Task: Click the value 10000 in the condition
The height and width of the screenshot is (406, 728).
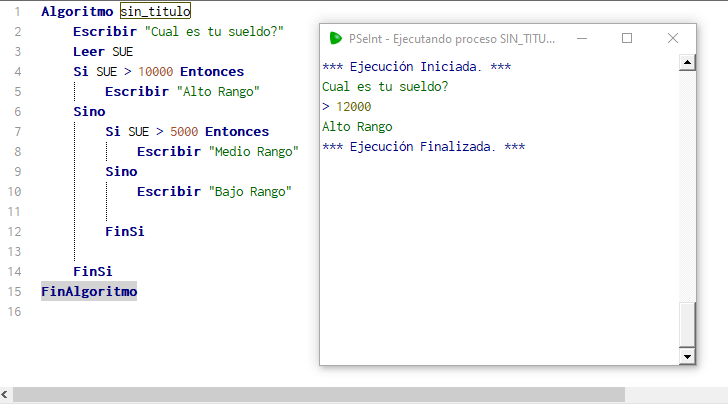Action: 156,72
